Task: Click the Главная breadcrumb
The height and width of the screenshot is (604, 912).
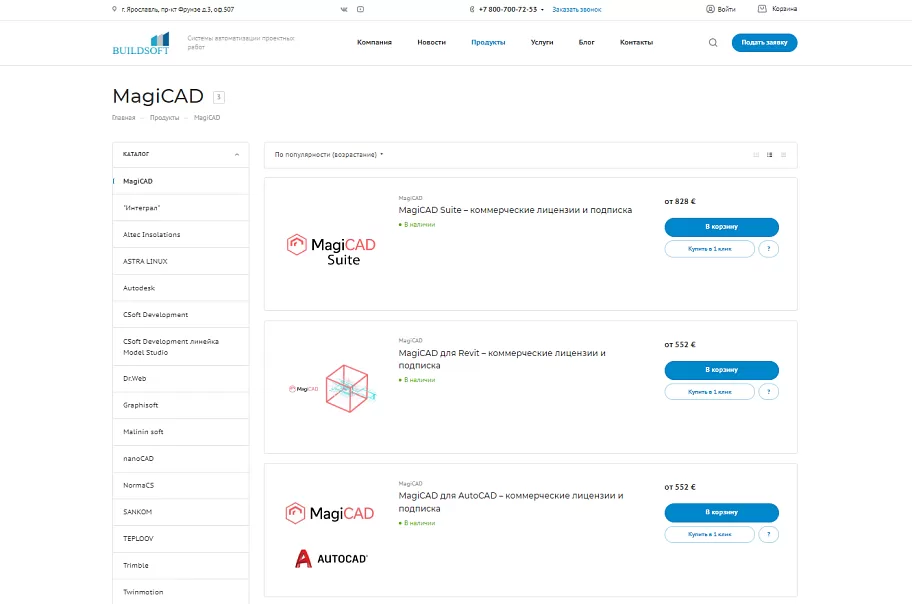Action: click(123, 118)
